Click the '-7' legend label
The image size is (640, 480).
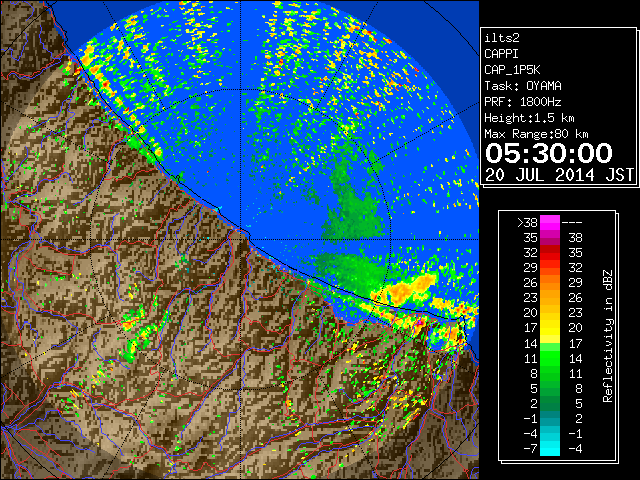coord(530,448)
